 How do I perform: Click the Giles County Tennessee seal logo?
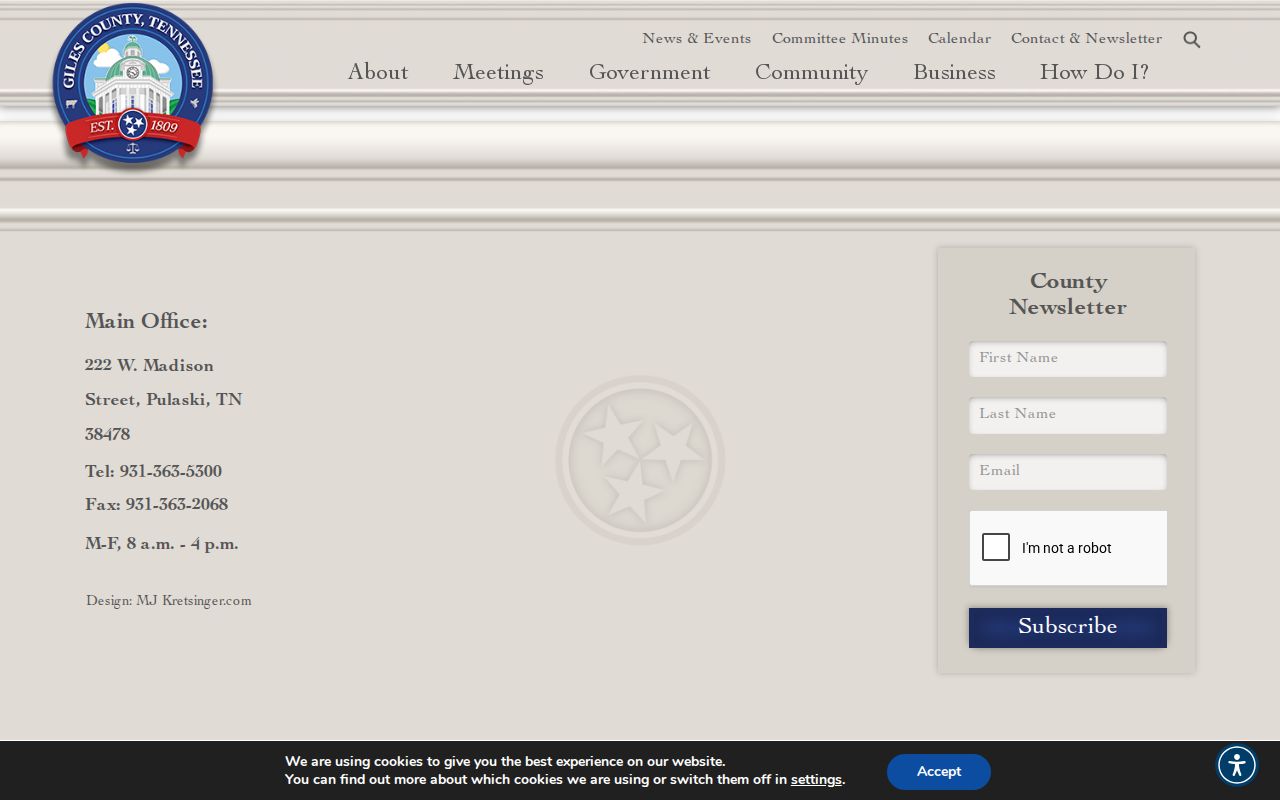click(x=132, y=85)
